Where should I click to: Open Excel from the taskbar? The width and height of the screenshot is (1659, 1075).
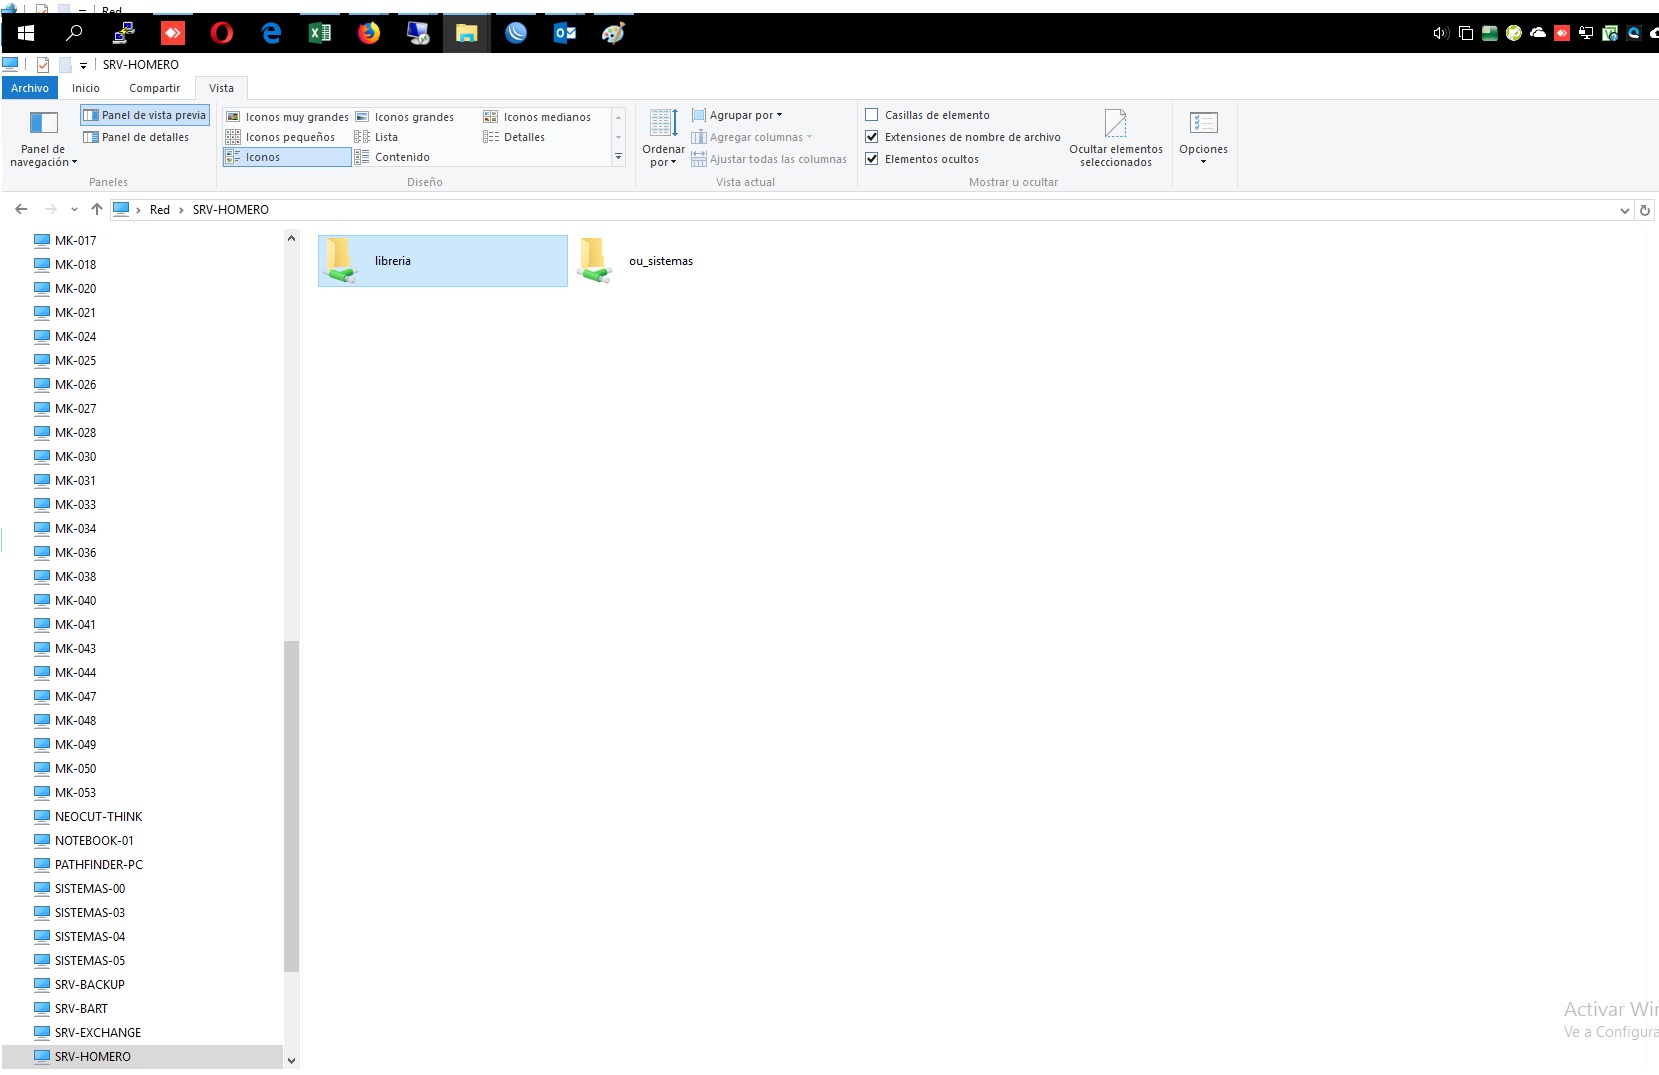[x=320, y=33]
